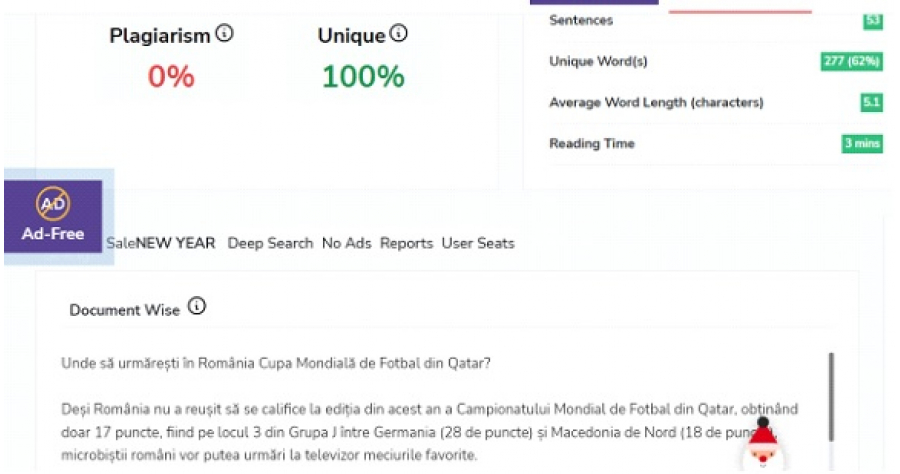Click the Document Wise heading
Image resolution: width=900 pixels, height=474 pixels.
[125, 310]
